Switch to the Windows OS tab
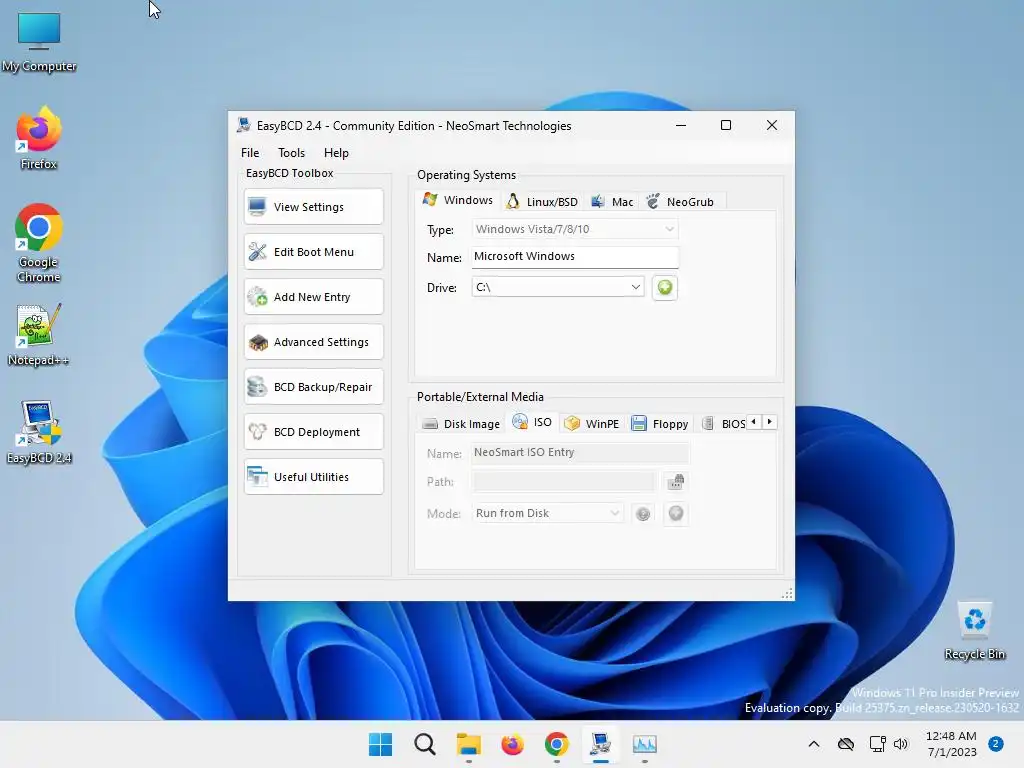The height and width of the screenshot is (768, 1024). coord(458,200)
